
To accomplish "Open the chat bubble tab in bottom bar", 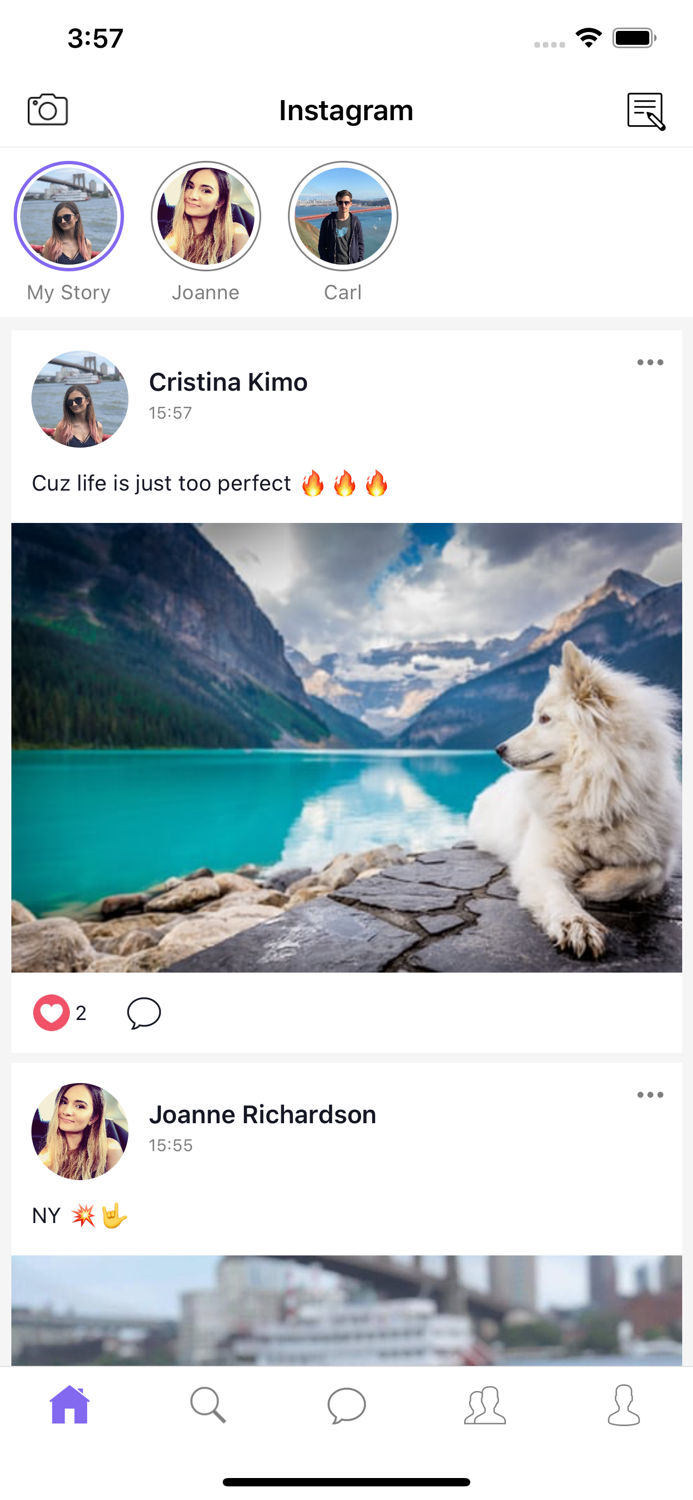I will [347, 1405].
